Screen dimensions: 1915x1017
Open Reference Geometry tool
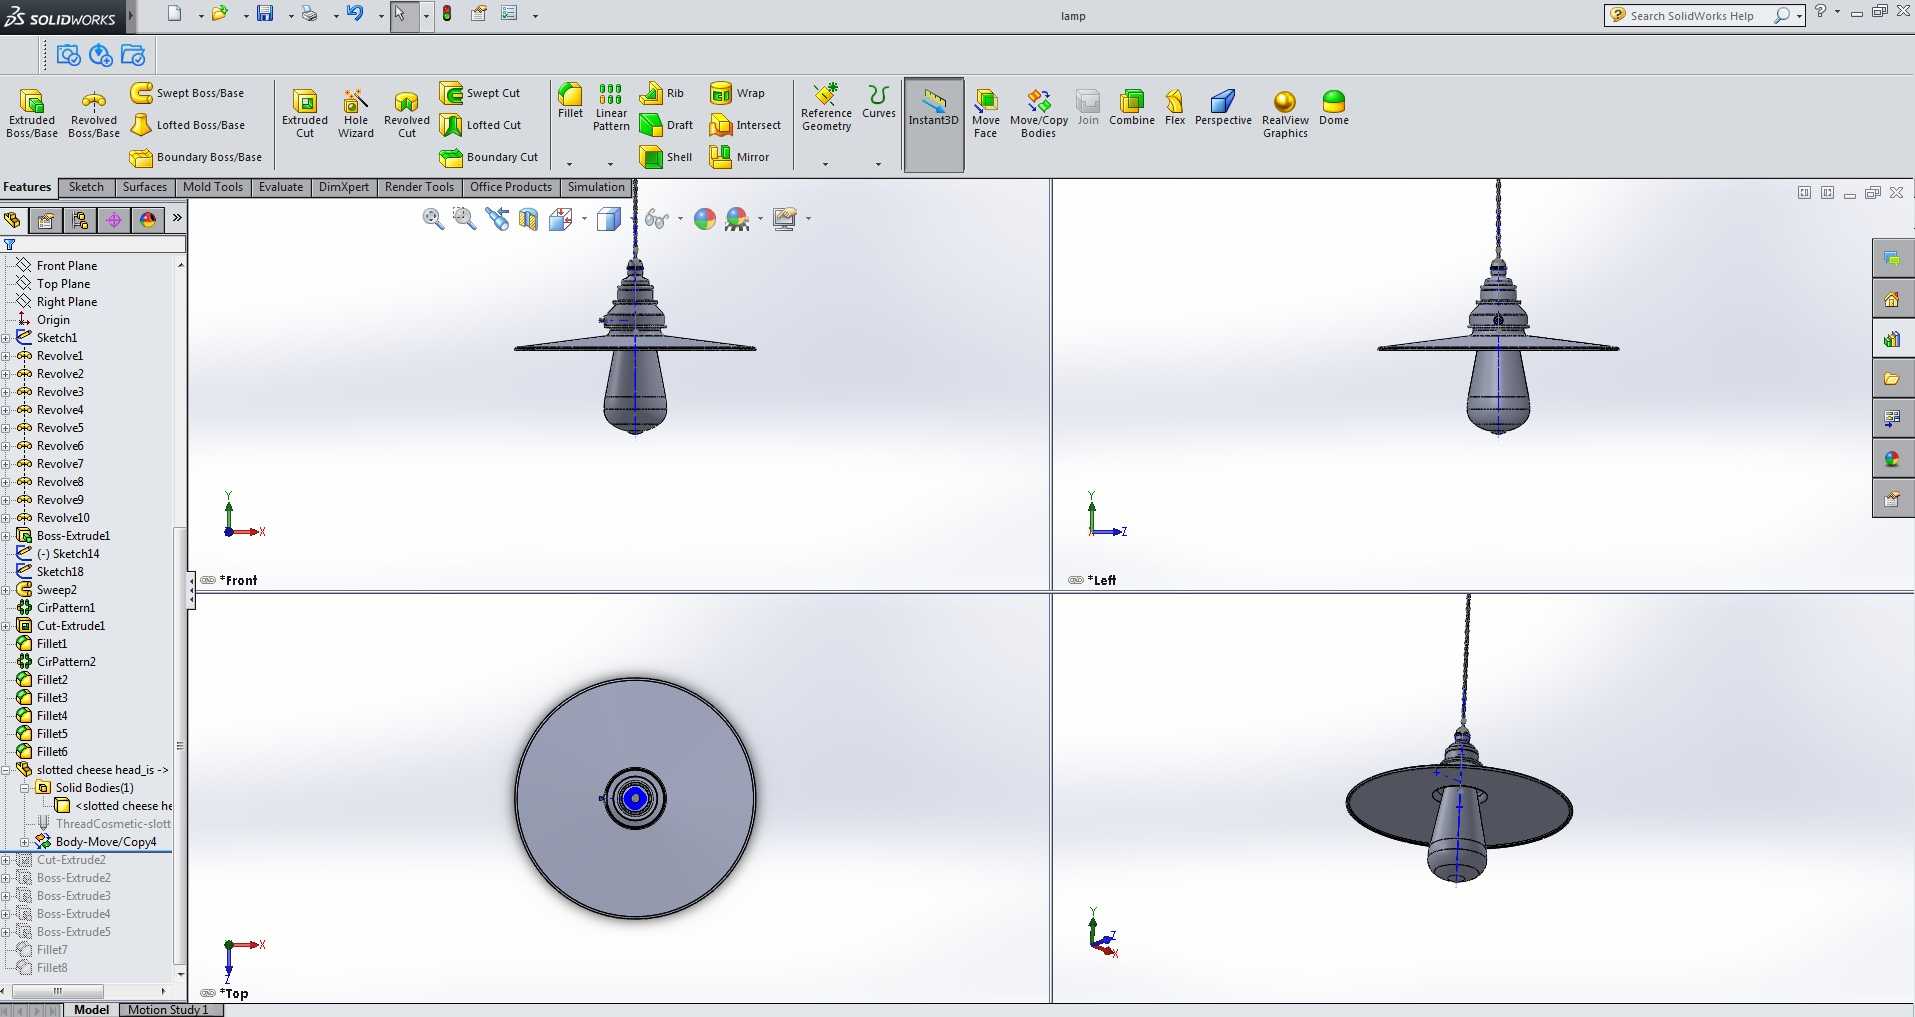pos(826,107)
